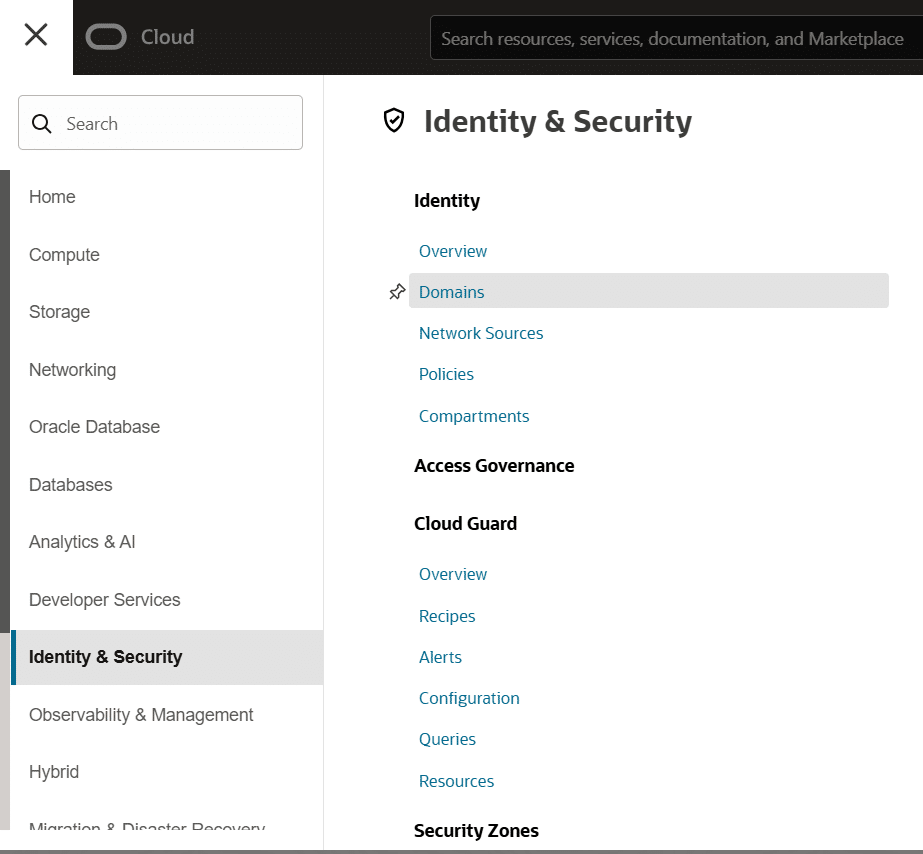Viewport: 923px width, 854px height.
Task: Open Cloud Guard Resources
Action: pos(456,781)
